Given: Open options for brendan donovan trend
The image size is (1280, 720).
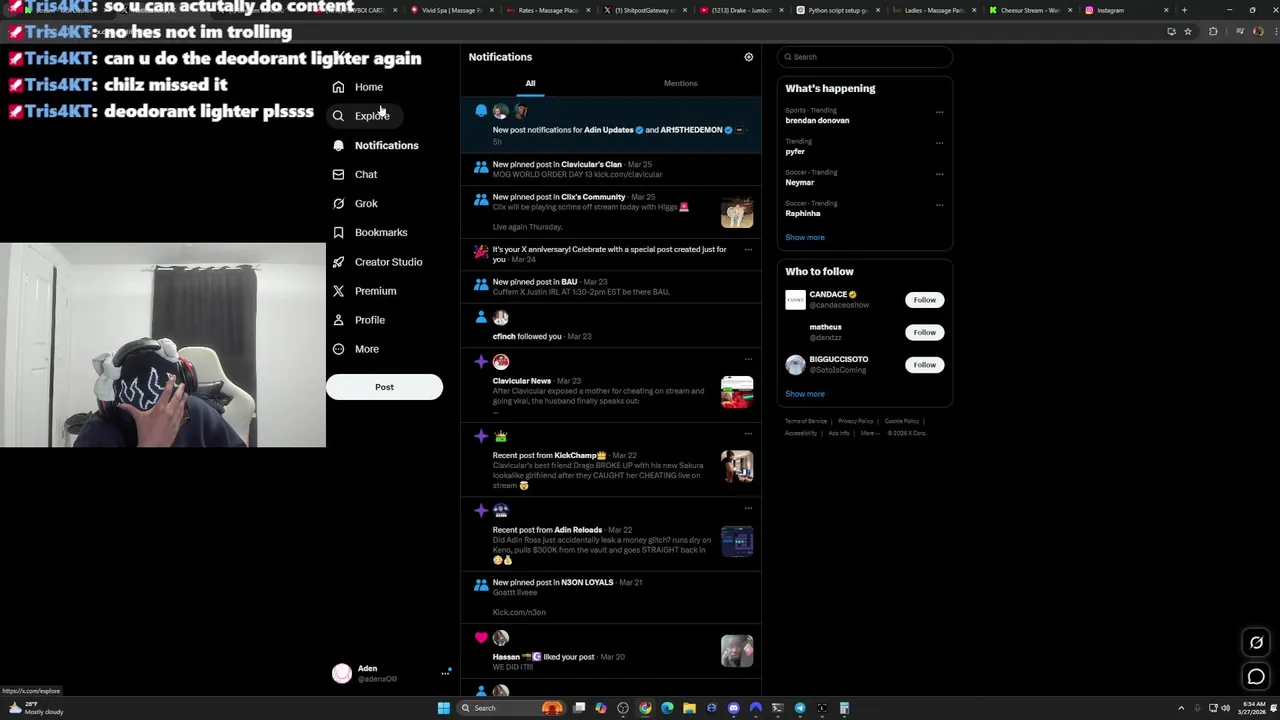Looking at the screenshot, I should 939,112.
